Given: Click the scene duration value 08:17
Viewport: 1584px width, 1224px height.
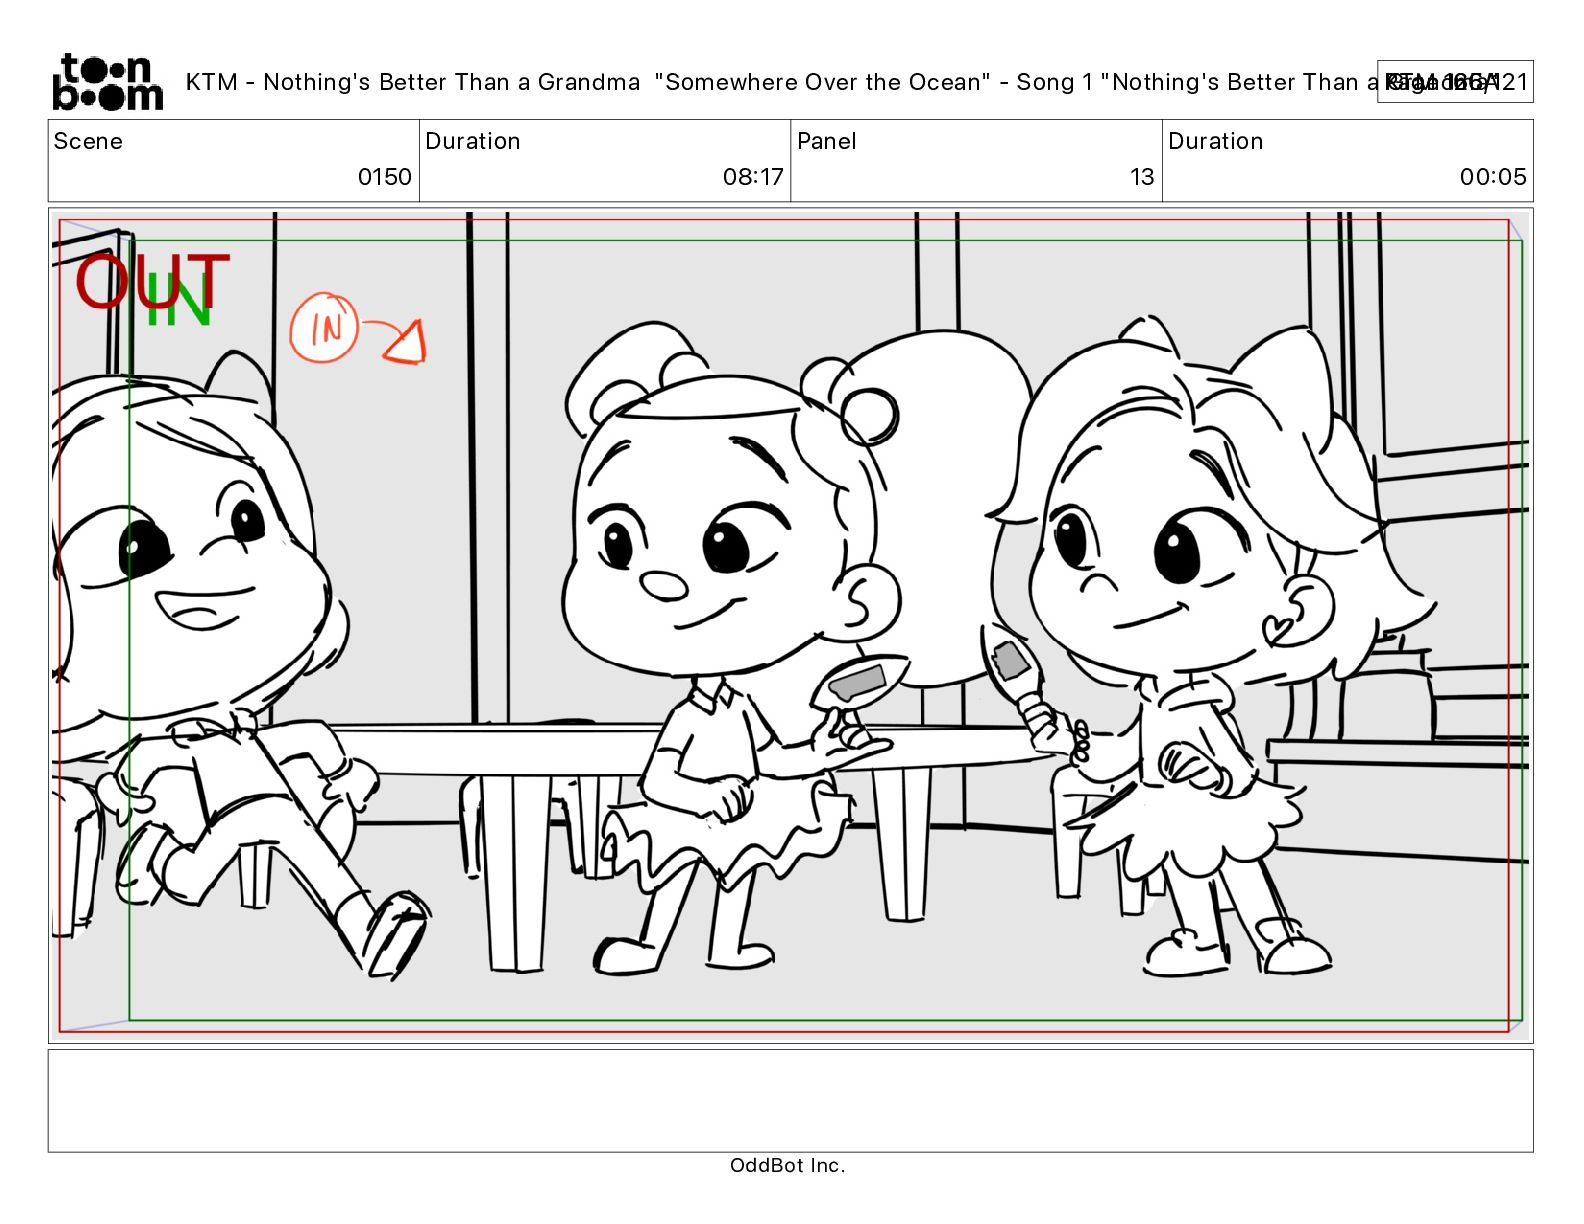Looking at the screenshot, I should tap(753, 177).
